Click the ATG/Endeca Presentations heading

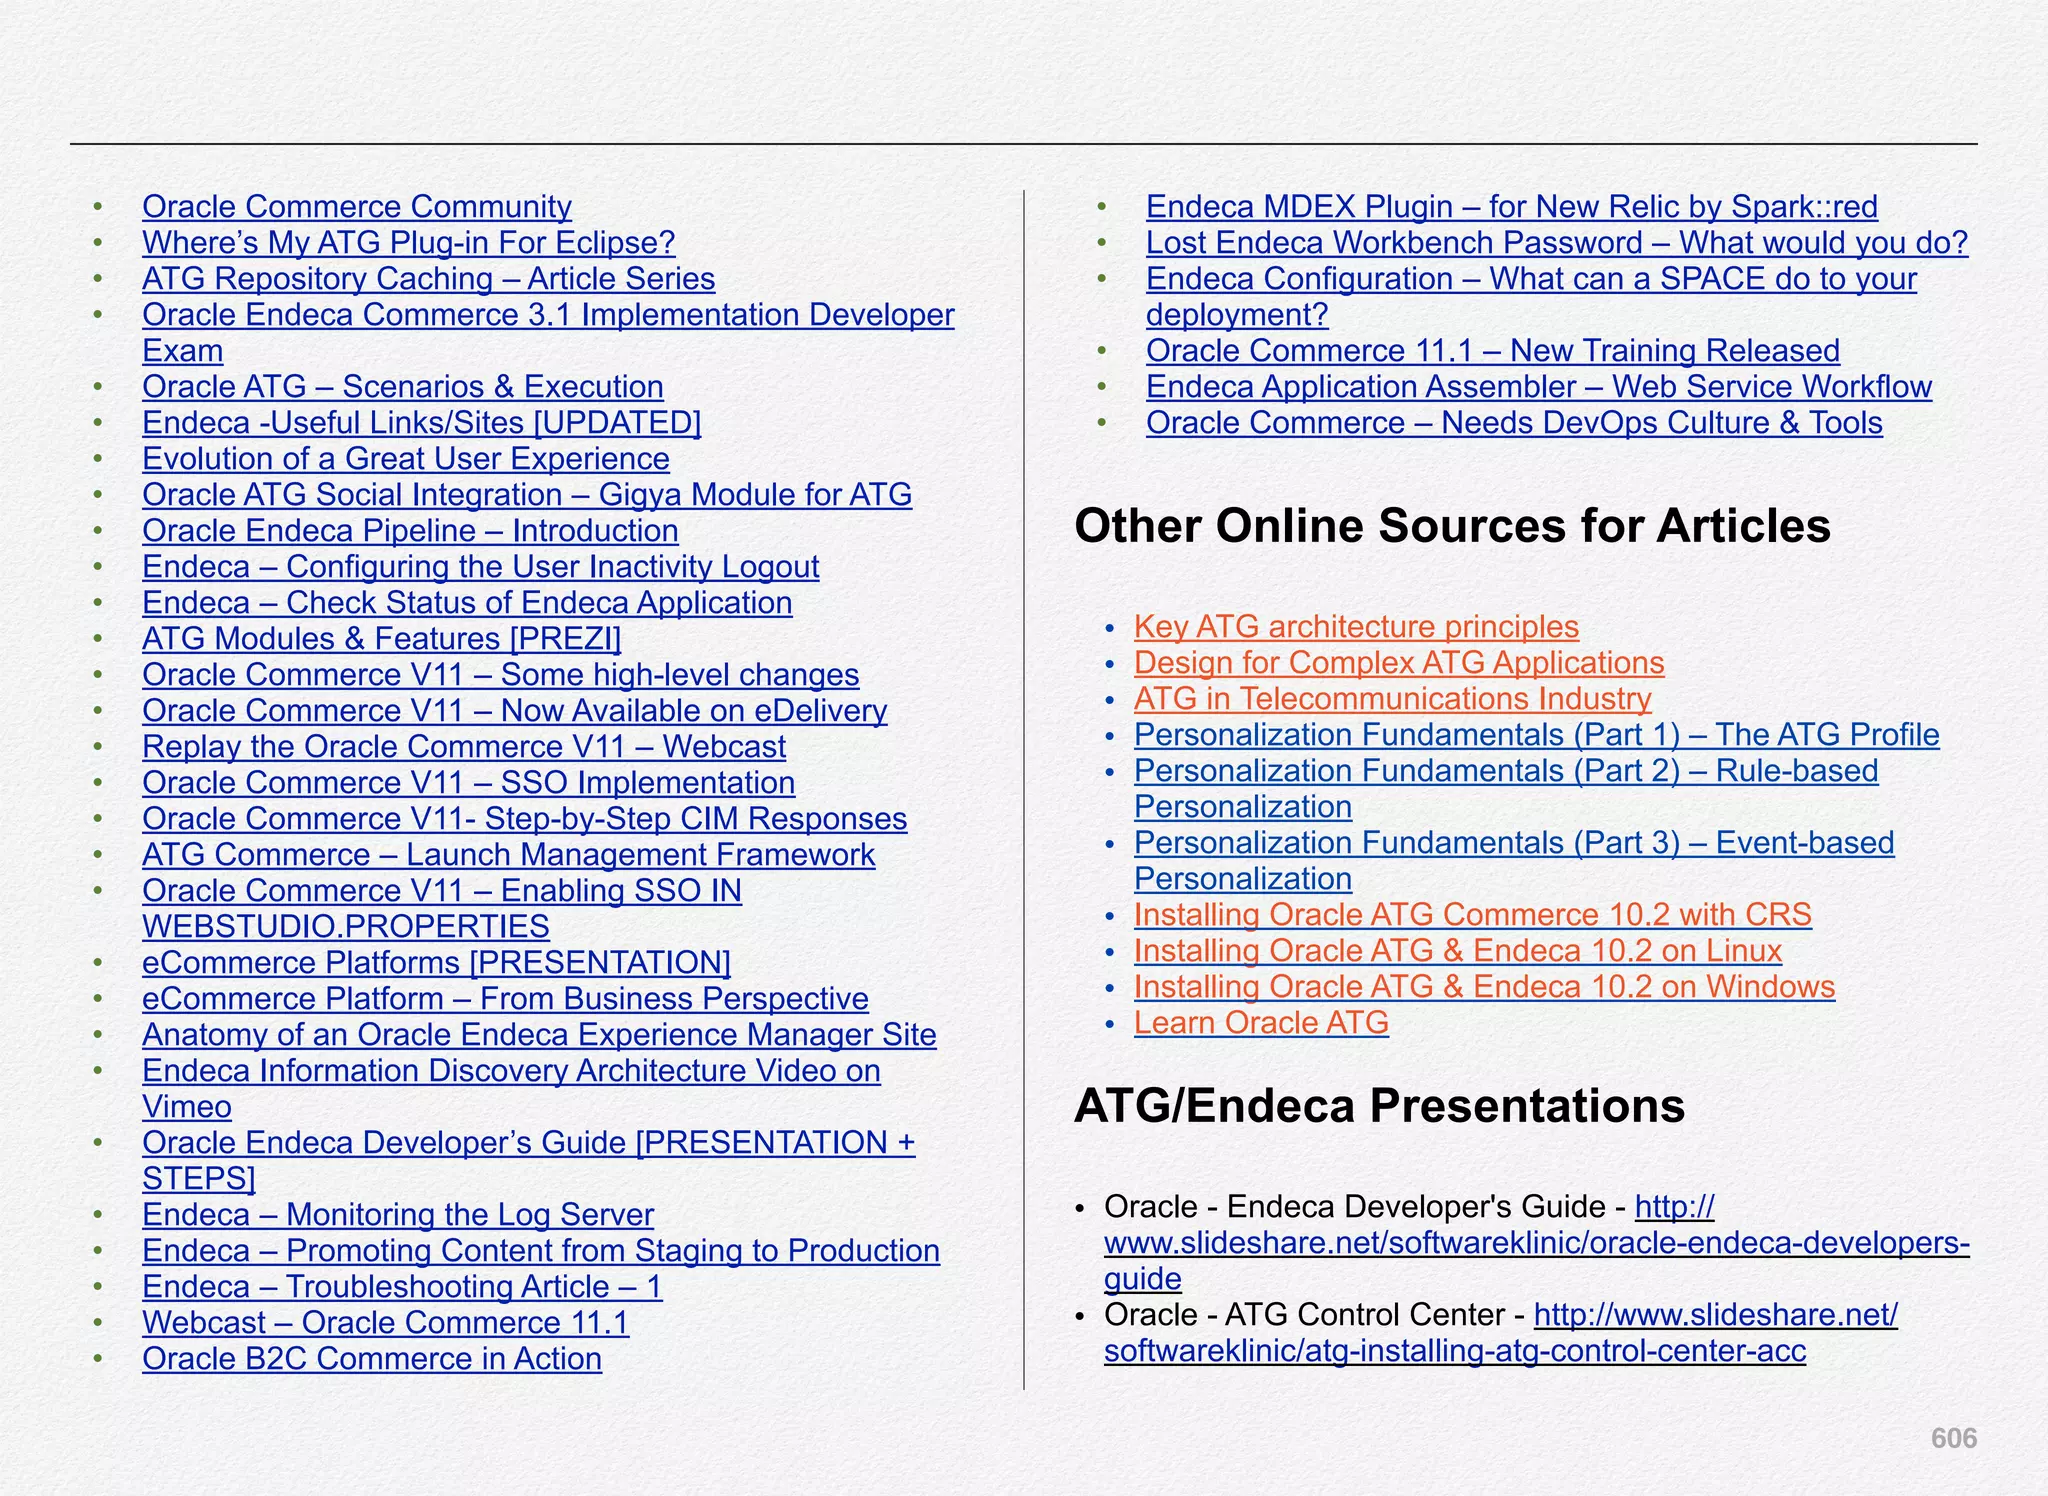(1379, 1106)
